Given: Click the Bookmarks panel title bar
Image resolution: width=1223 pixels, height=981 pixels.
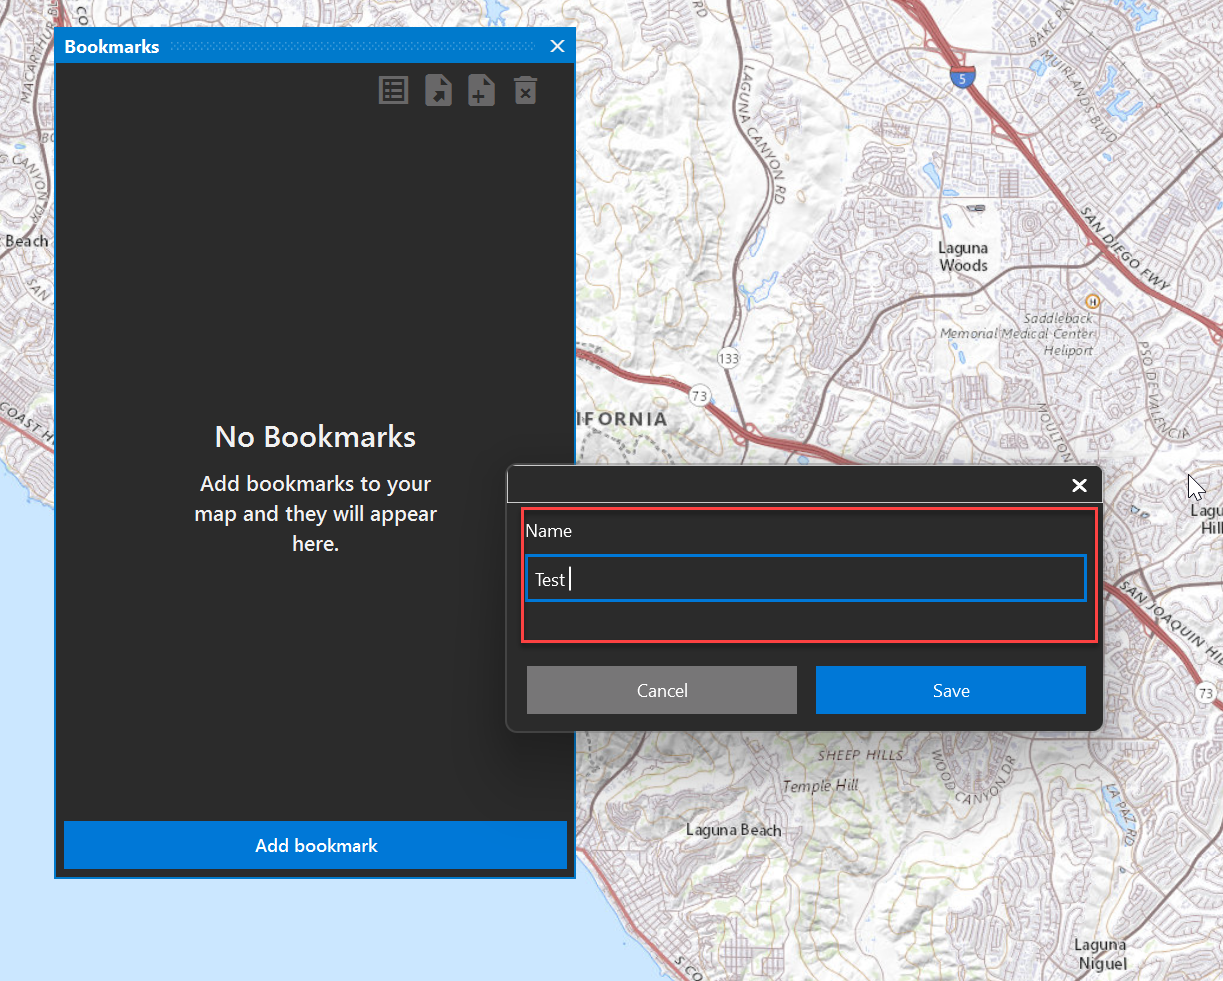Looking at the screenshot, I should point(300,46).
